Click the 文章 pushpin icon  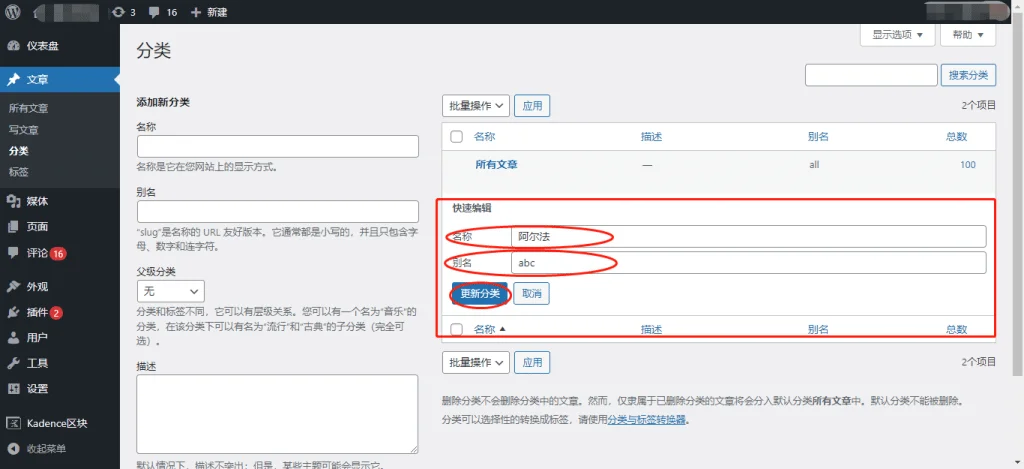point(13,80)
